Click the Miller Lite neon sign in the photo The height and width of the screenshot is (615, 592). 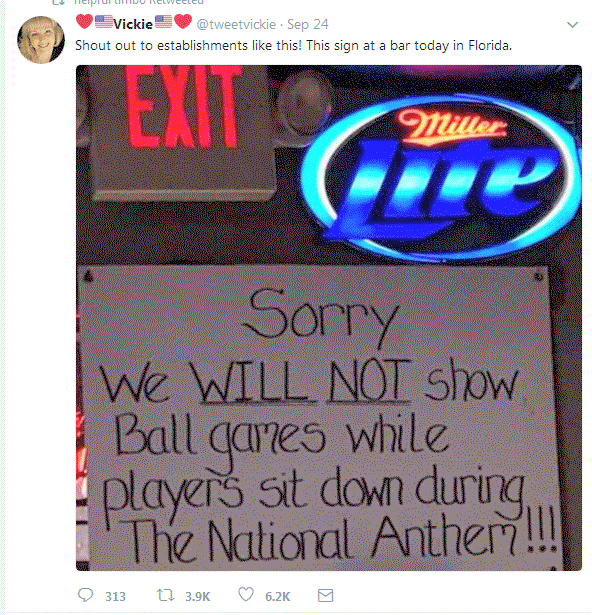click(x=441, y=178)
